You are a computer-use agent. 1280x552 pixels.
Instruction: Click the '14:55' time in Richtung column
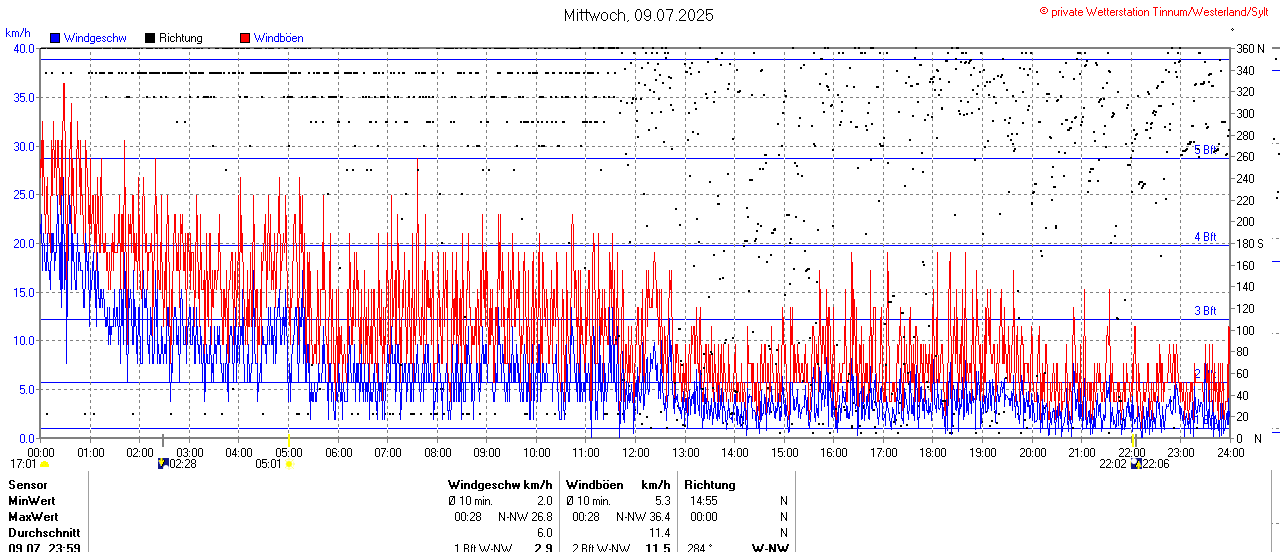tap(704, 500)
